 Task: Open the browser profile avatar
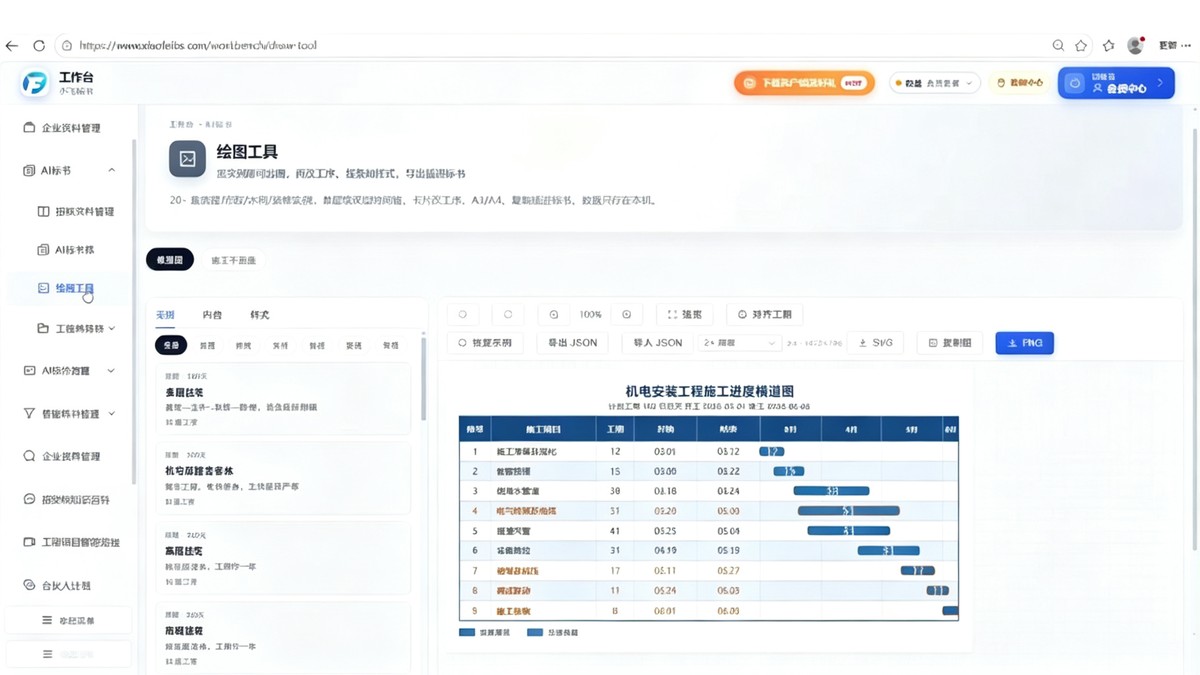click(1135, 45)
